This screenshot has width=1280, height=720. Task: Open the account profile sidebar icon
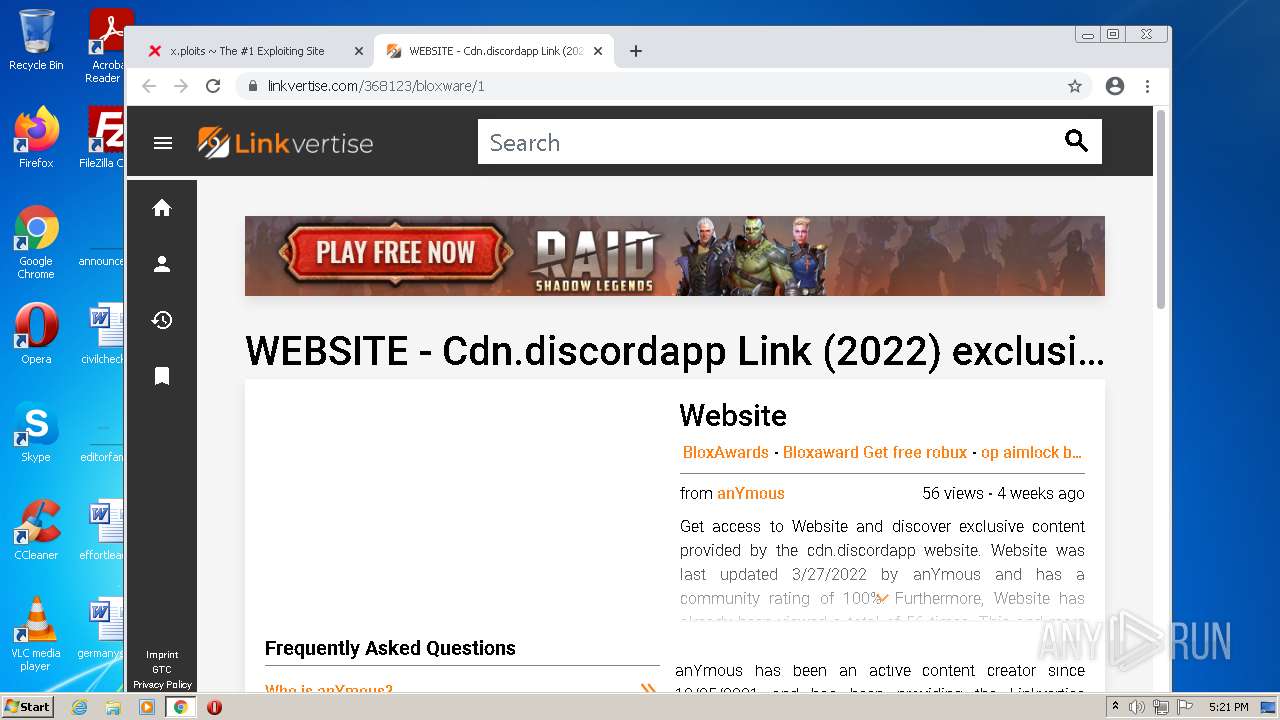tap(162, 264)
